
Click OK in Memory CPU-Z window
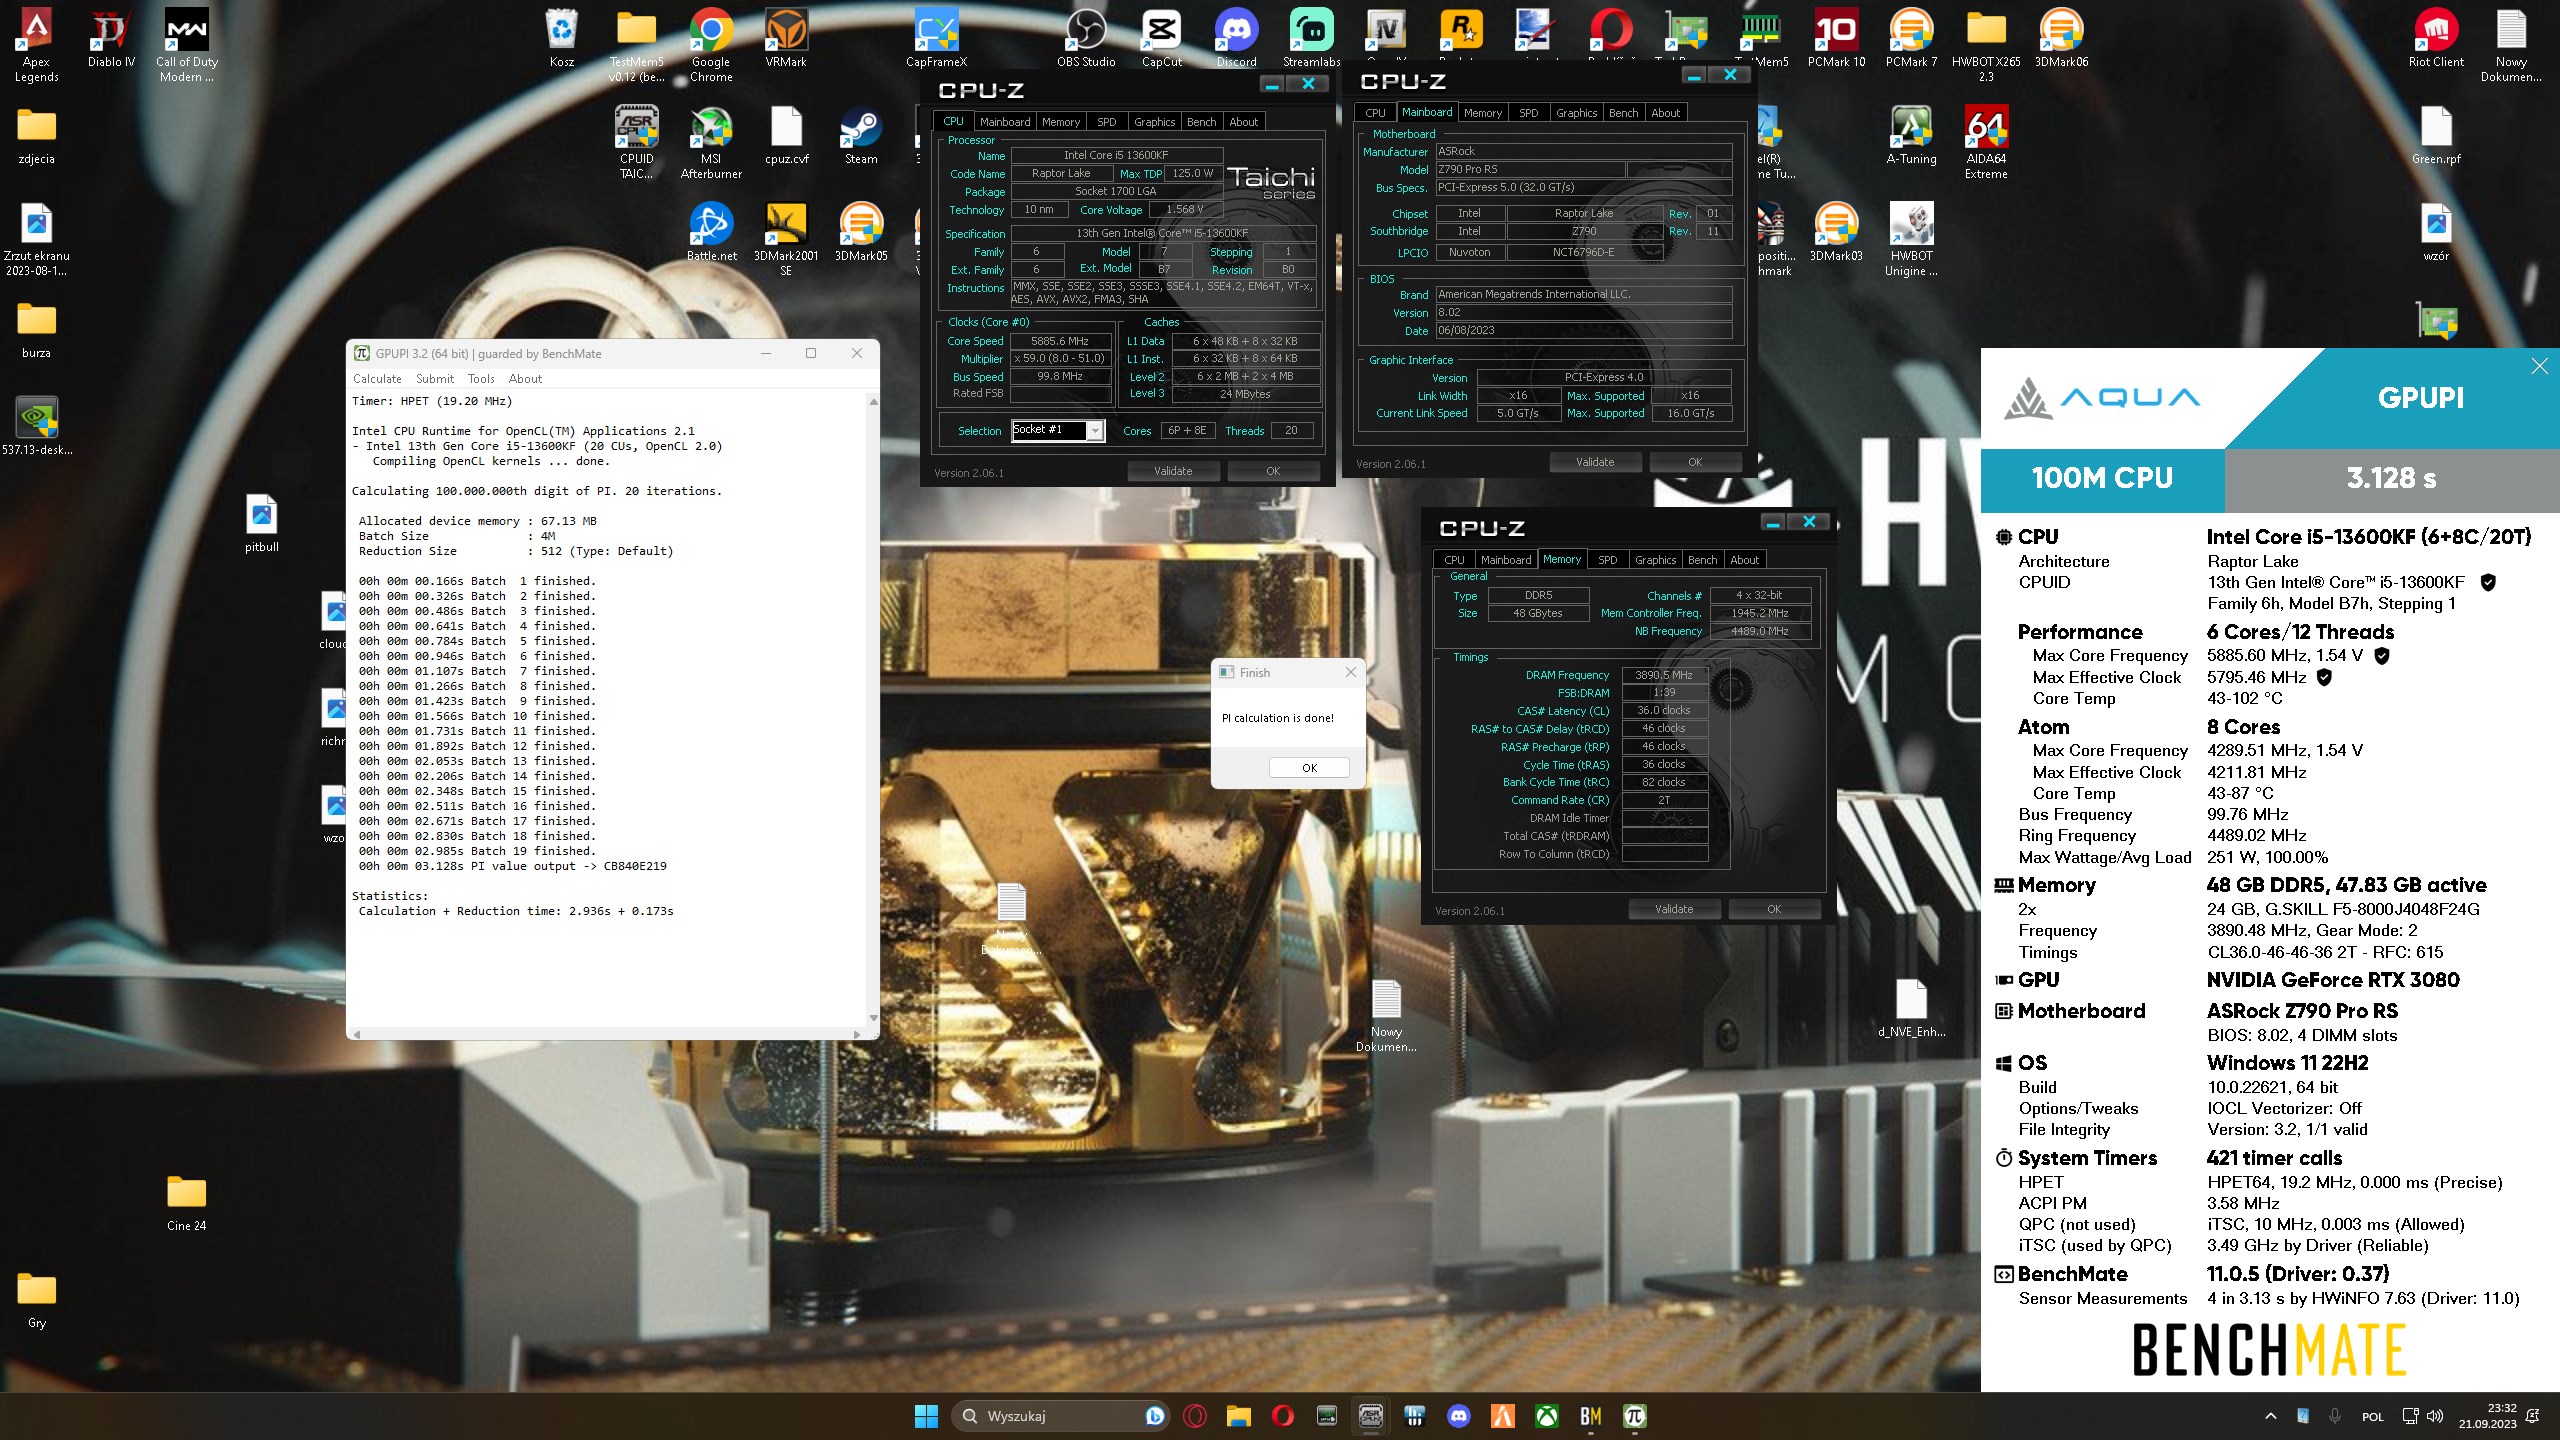pyautogui.click(x=1774, y=909)
